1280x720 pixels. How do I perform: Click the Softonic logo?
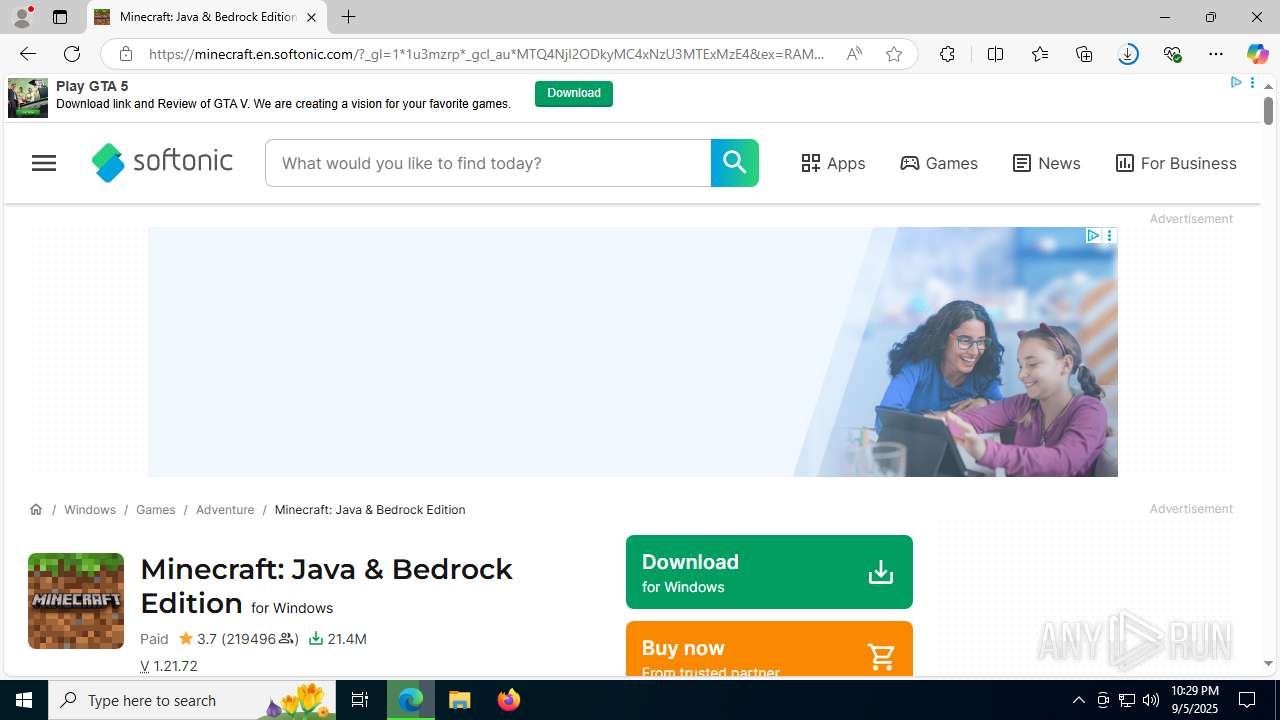[162, 162]
